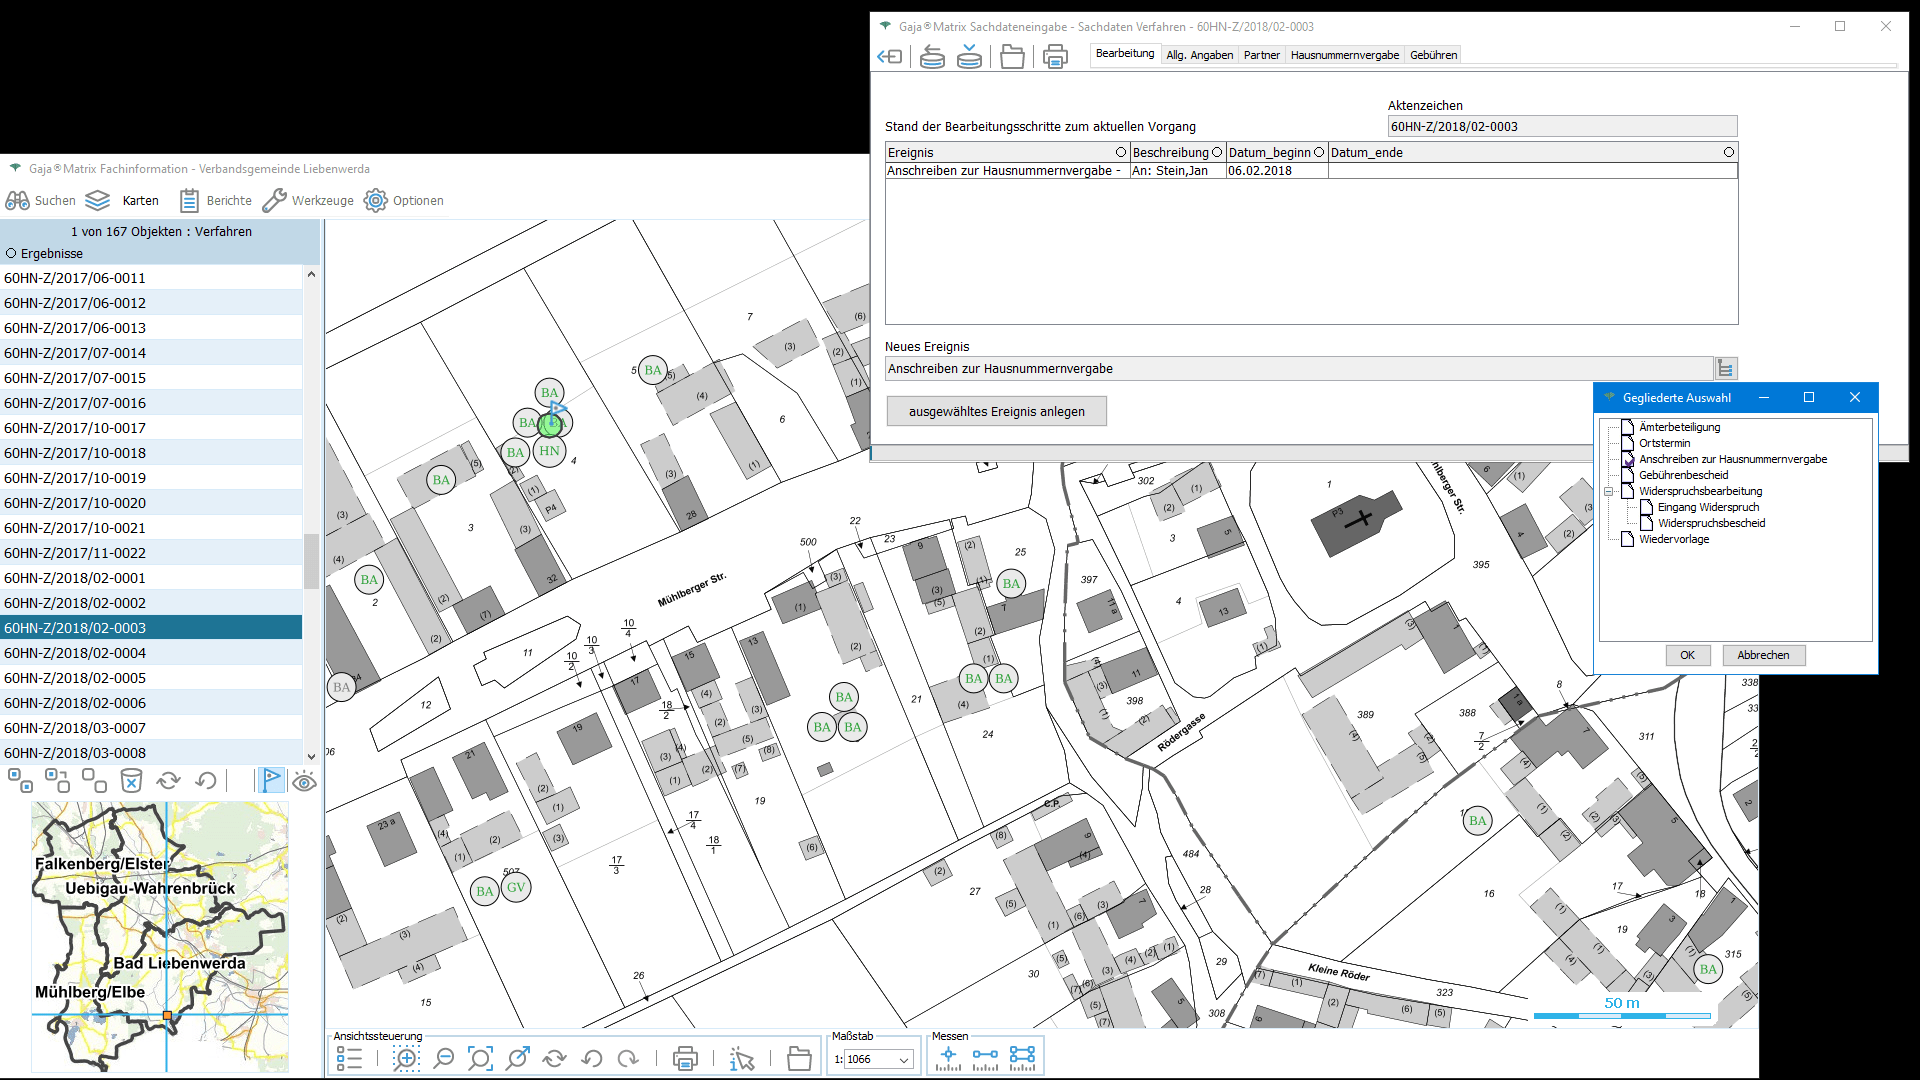Select Gebührenbescheid in the tree list
Viewport: 1920px width, 1080px height.
point(1683,475)
